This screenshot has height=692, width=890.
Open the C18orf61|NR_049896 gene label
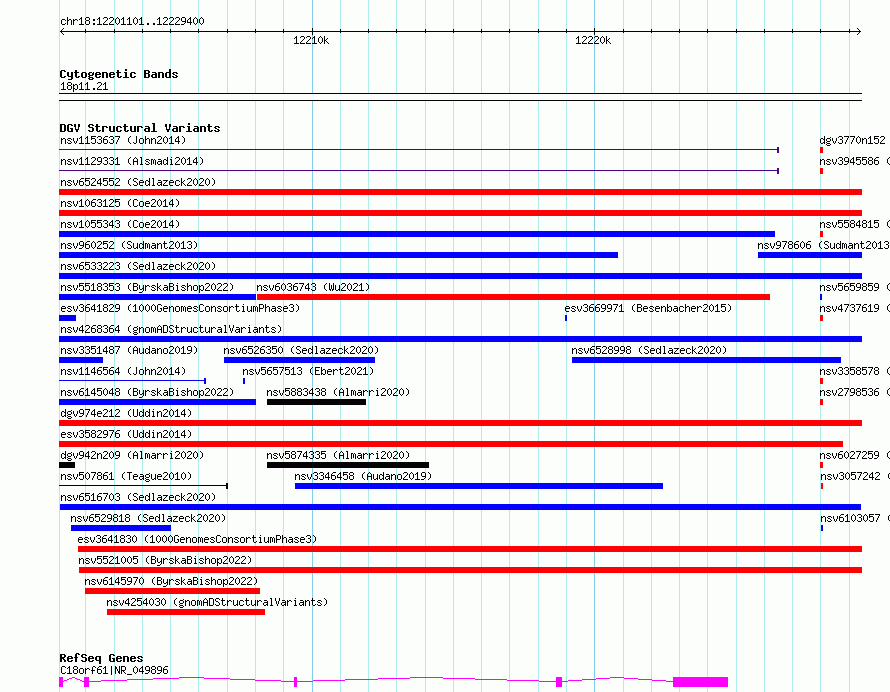coord(114,670)
